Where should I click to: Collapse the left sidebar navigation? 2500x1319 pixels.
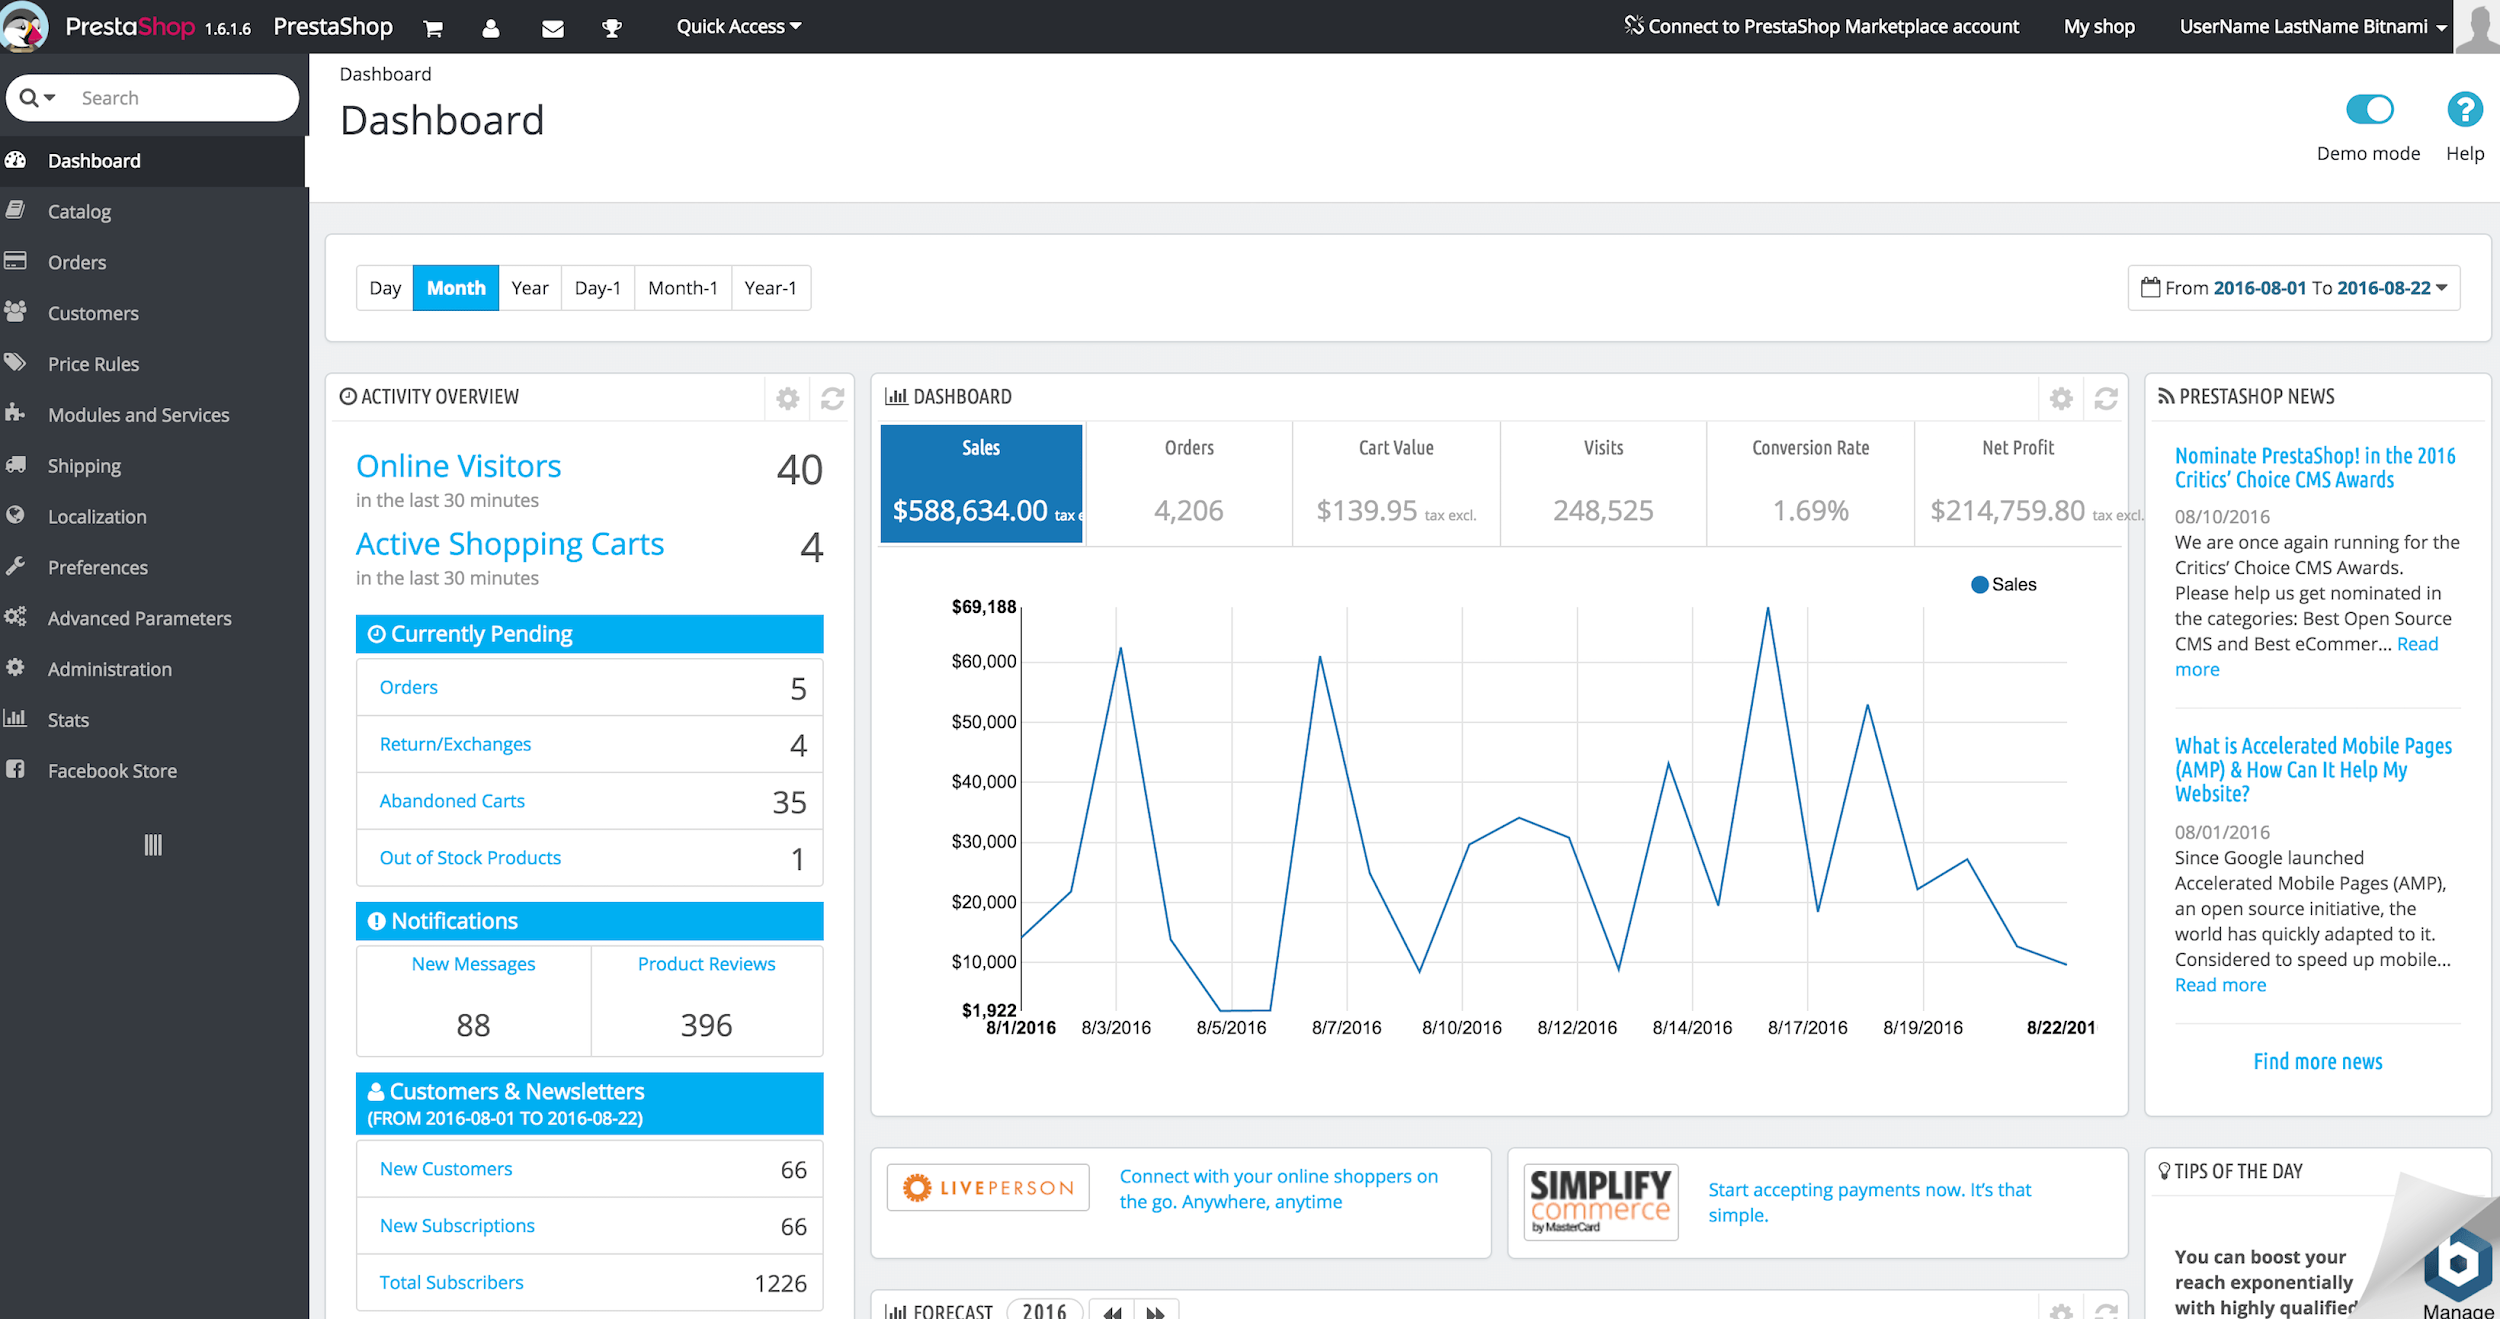152,844
